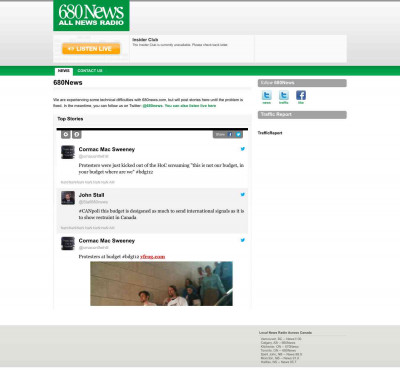Open the @680news Twitter link
This screenshot has width=400, height=372.
pos(153,106)
